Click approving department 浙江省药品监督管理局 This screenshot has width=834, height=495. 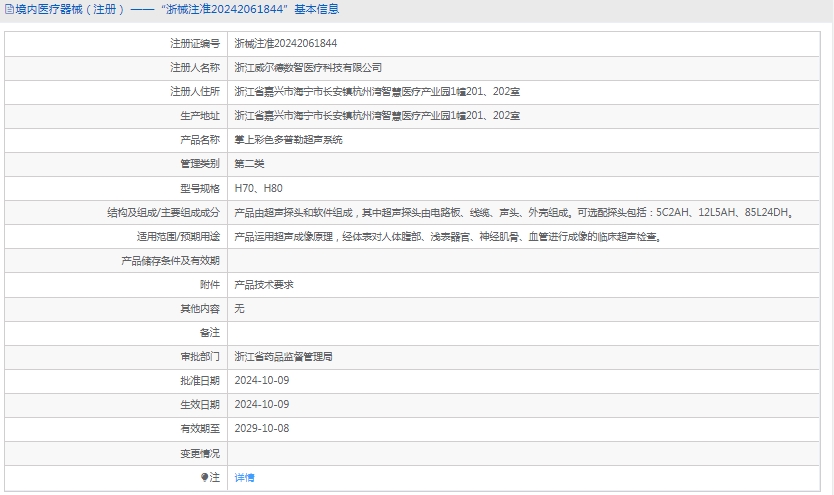pyautogui.click(x=283, y=356)
